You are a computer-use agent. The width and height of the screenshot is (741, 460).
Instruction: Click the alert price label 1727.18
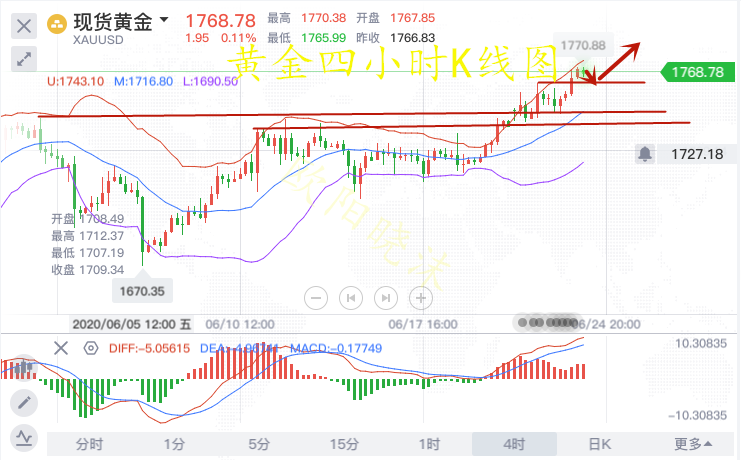click(697, 154)
